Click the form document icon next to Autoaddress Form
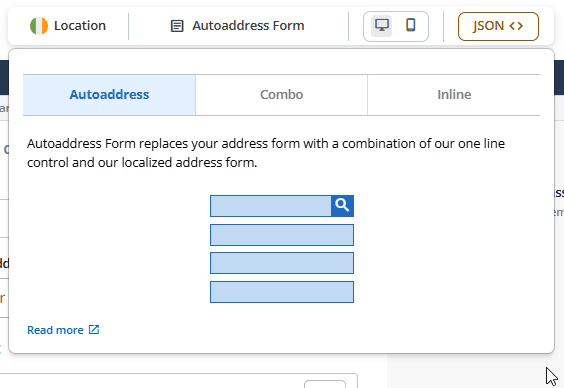Image resolution: width=564 pixels, height=388 pixels. pyautogui.click(x=177, y=26)
